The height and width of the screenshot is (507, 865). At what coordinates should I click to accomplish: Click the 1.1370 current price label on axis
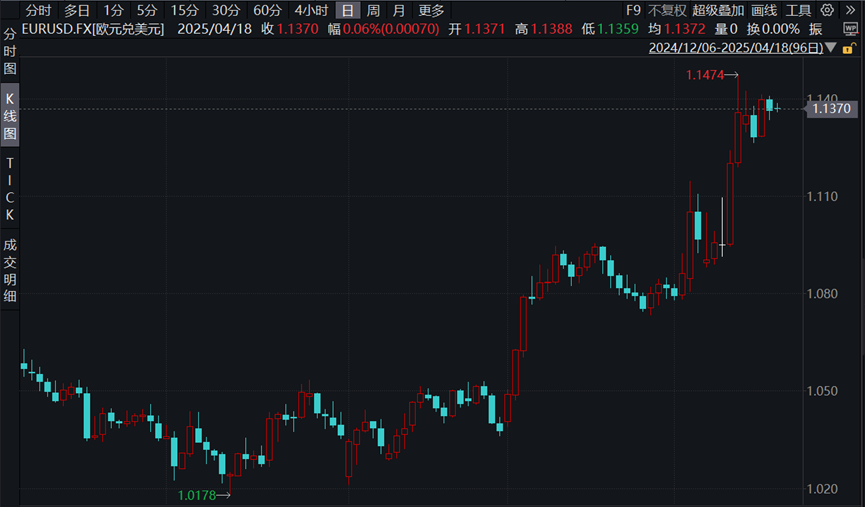(x=831, y=108)
